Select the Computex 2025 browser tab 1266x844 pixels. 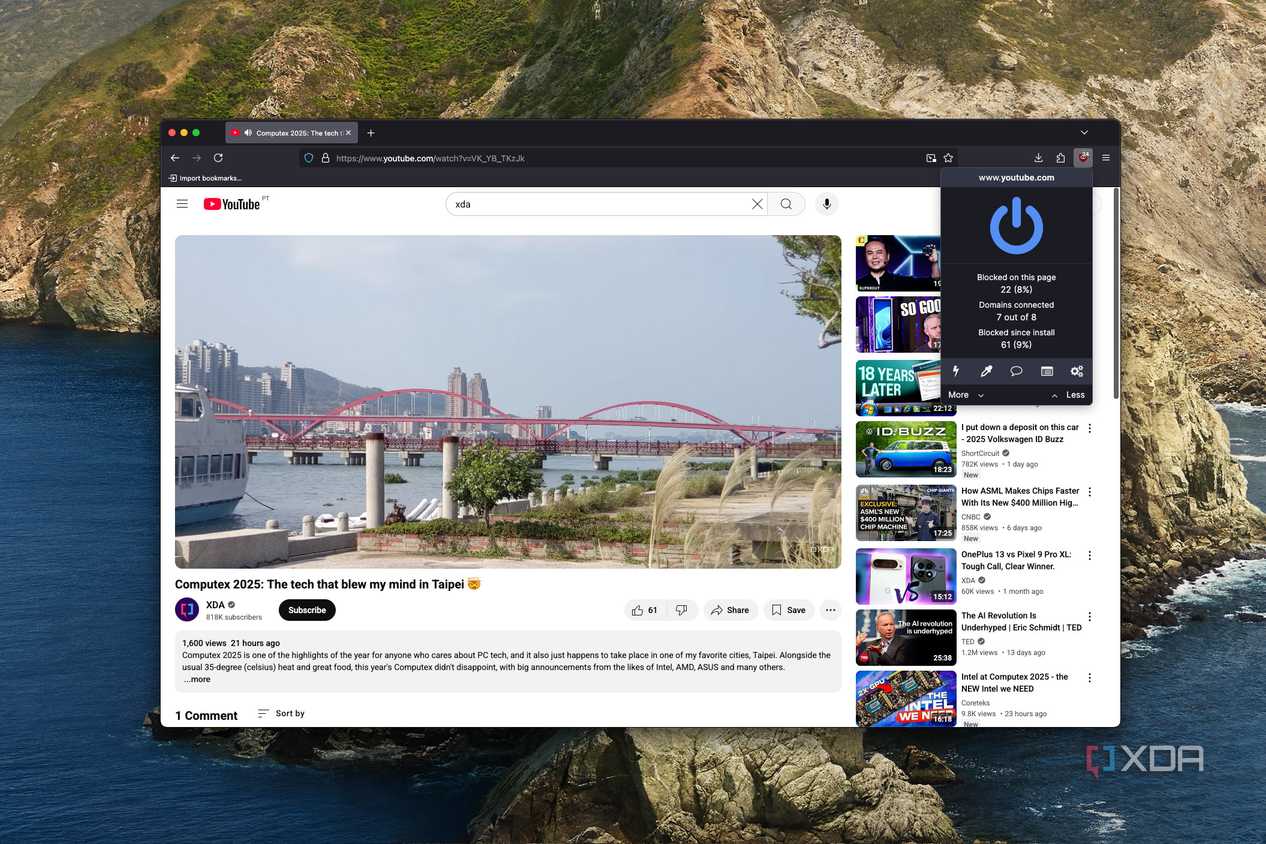pyautogui.click(x=291, y=133)
